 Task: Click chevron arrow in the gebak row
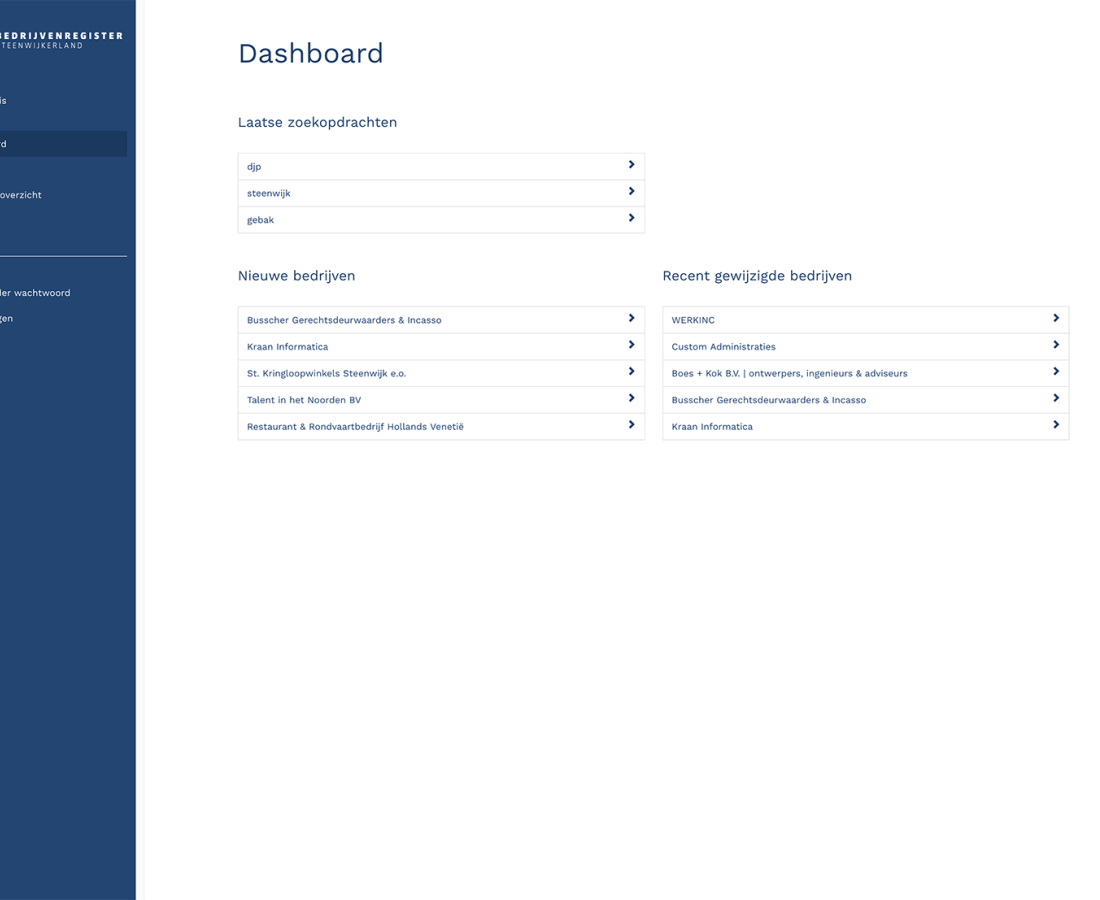[631, 218]
